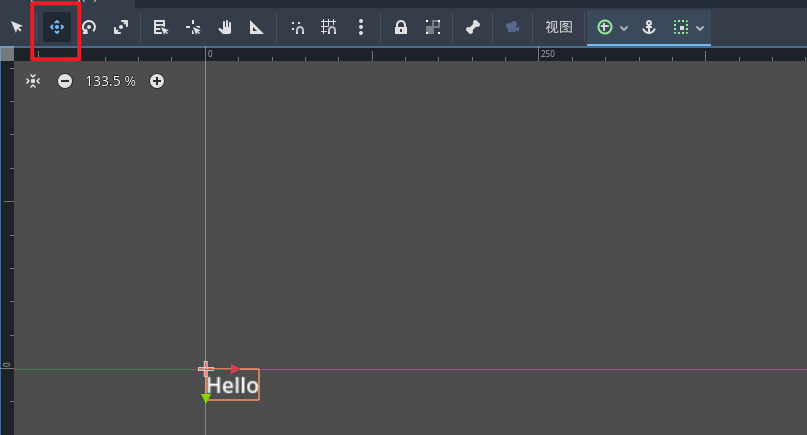Open snapping options three-dot menu
This screenshot has height=435, width=807.
361,27
